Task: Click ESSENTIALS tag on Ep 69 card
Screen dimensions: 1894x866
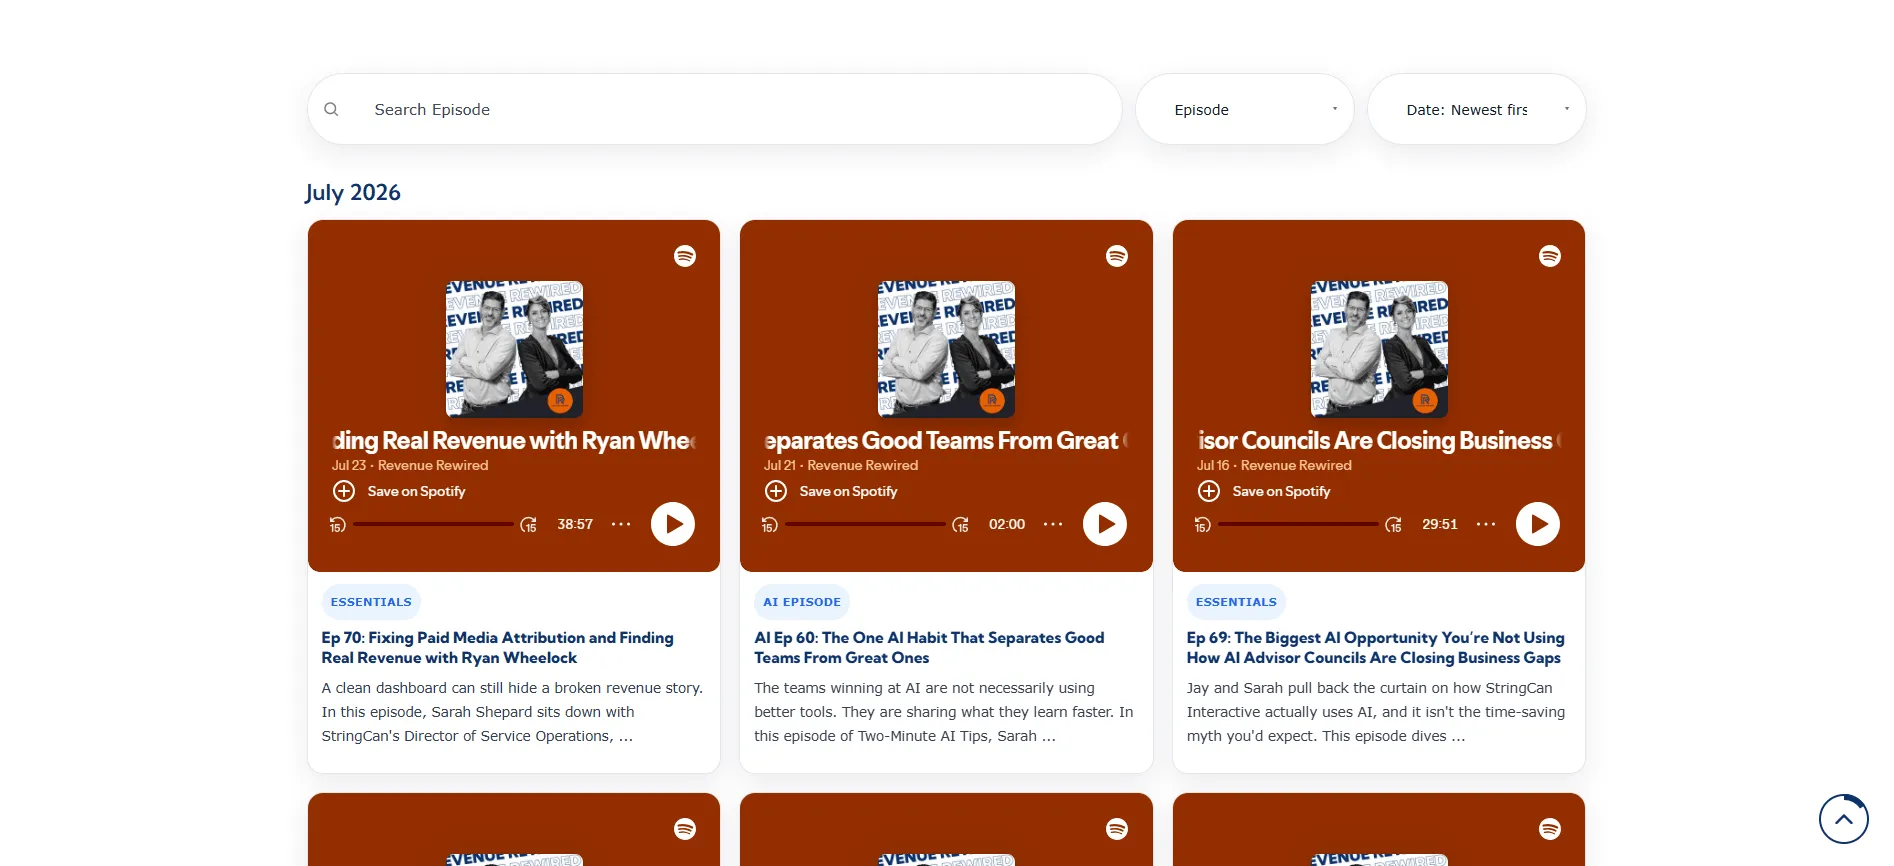Action: point(1236,602)
